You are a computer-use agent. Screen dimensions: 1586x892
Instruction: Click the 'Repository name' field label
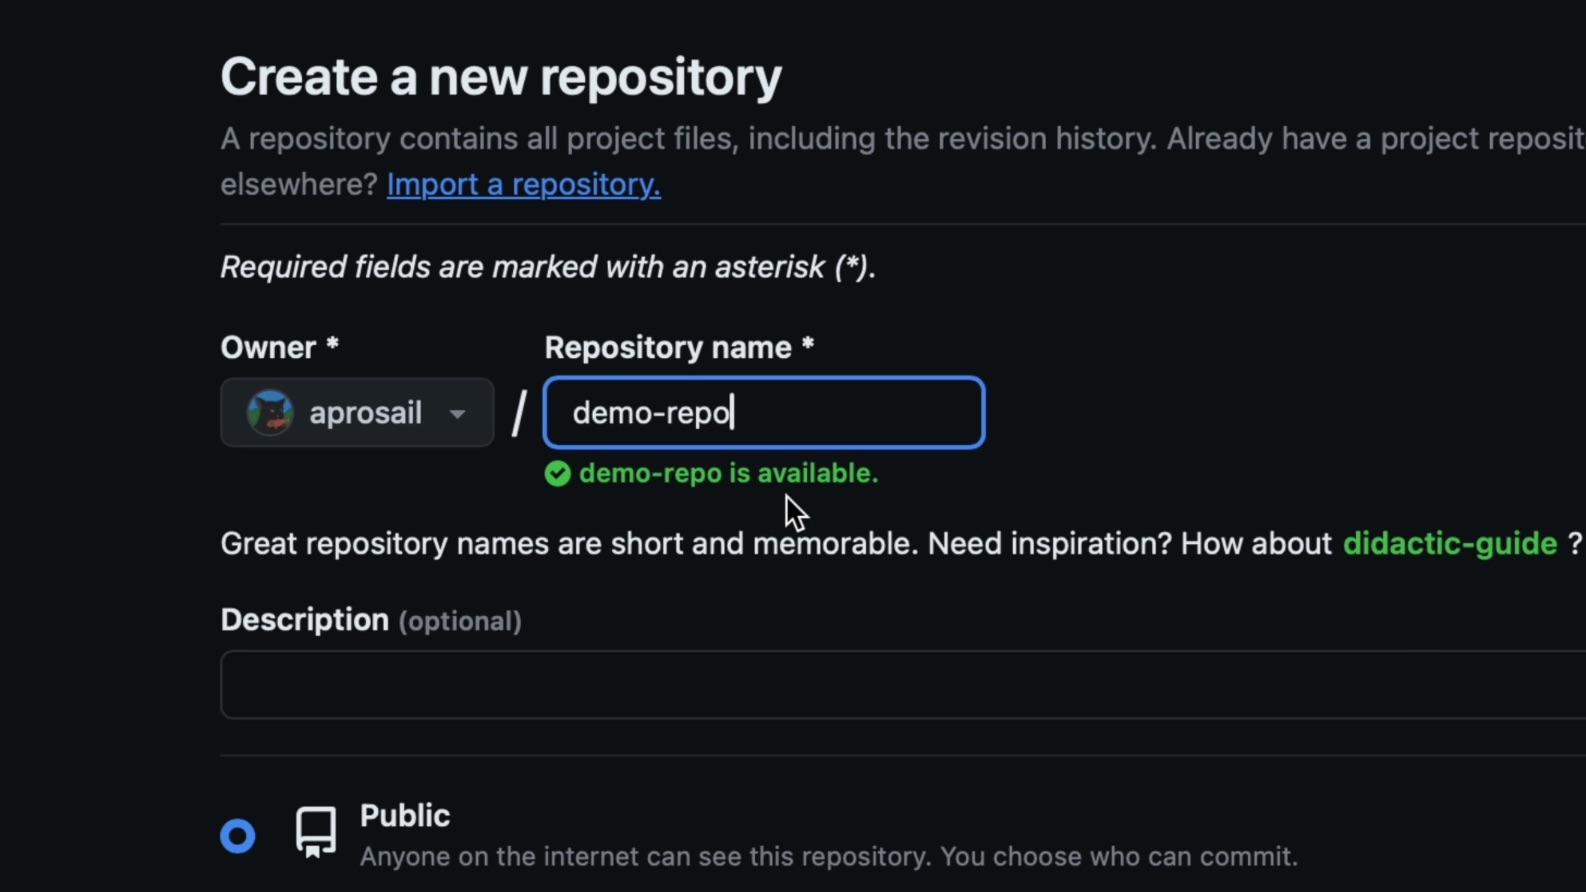(x=668, y=348)
